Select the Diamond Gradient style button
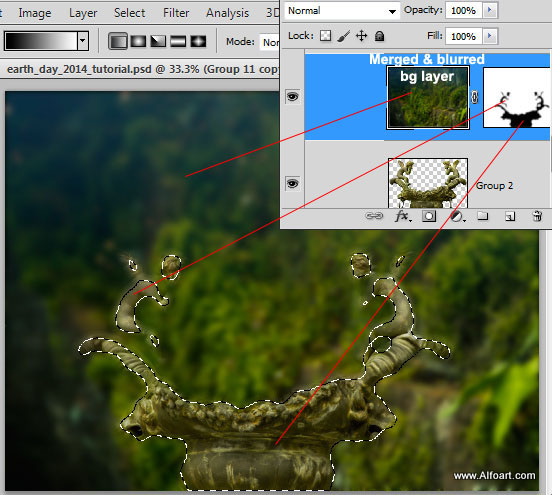552x495 pixels. click(198, 42)
